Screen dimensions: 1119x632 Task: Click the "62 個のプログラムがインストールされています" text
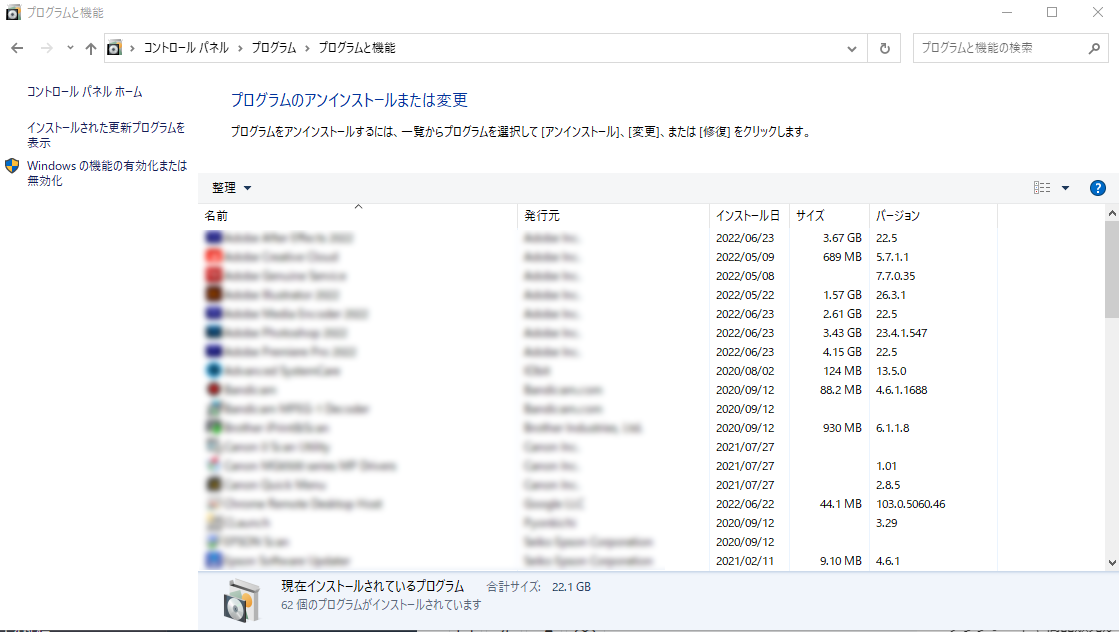click(x=381, y=605)
